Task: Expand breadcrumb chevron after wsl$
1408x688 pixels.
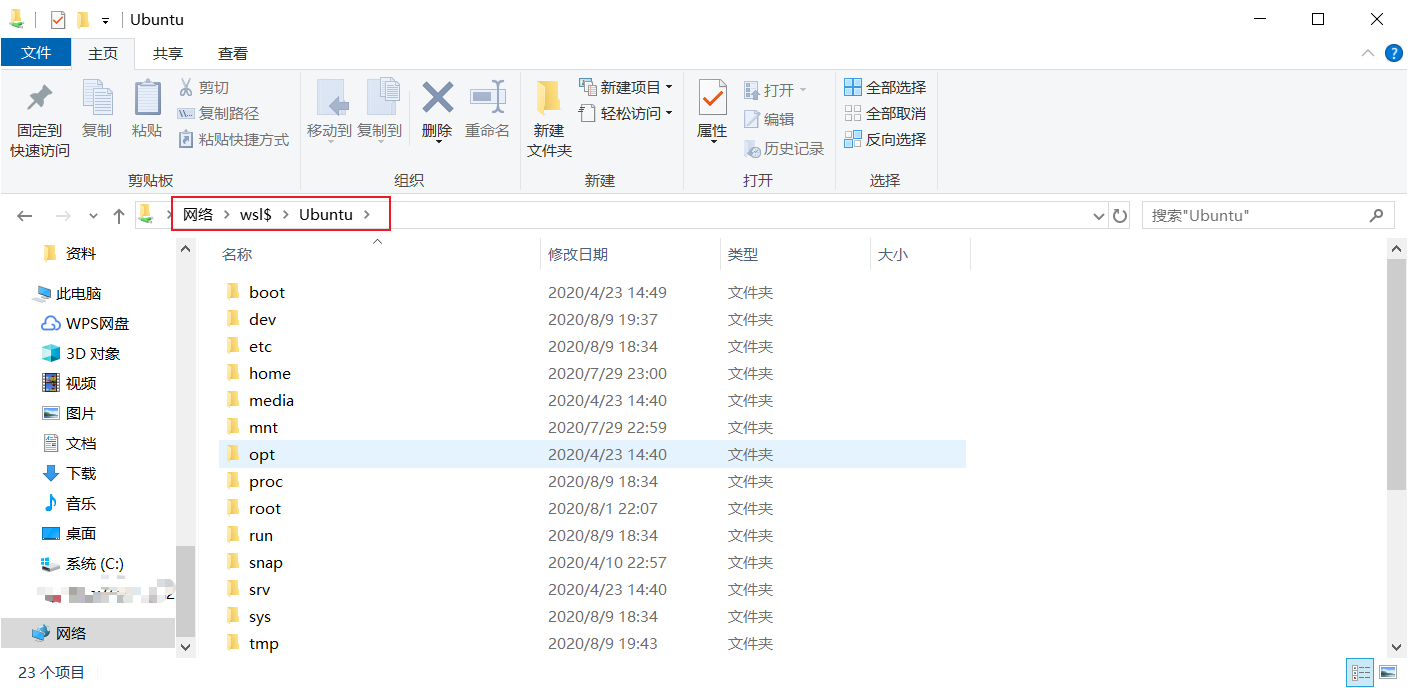Action: pos(285,215)
